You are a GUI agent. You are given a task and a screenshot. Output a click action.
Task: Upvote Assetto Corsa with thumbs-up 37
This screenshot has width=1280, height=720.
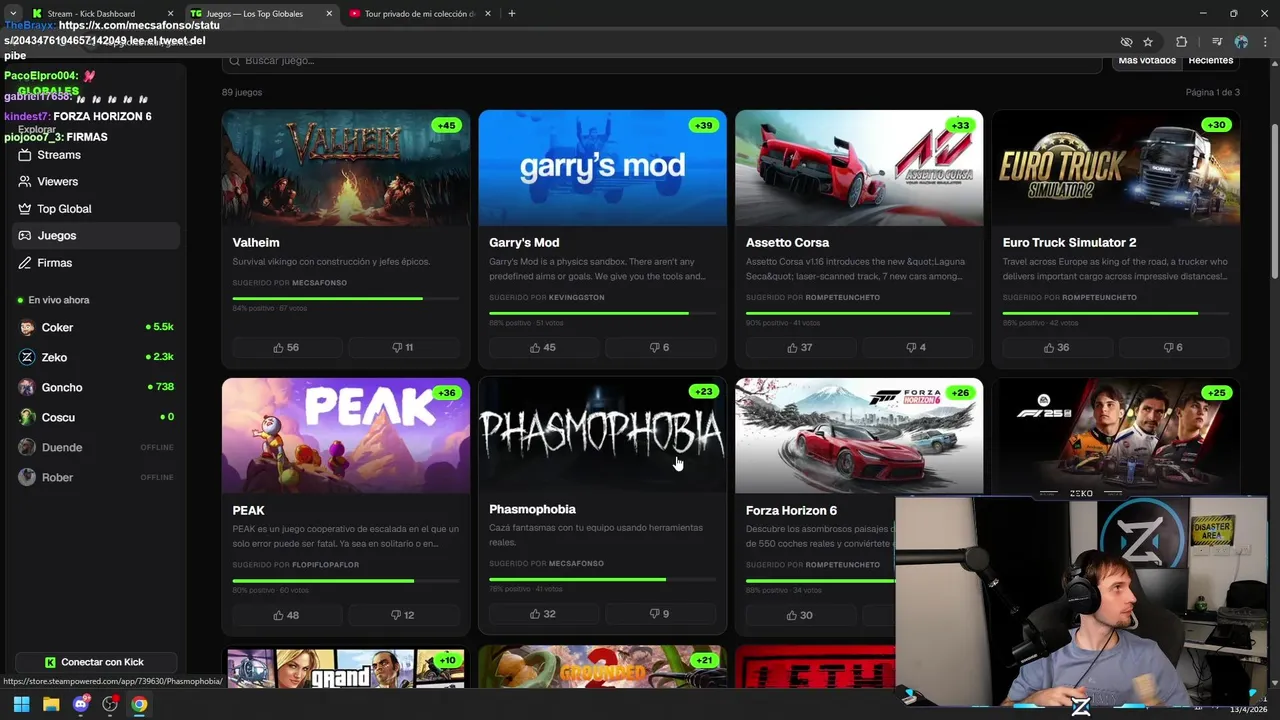click(x=801, y=347)
